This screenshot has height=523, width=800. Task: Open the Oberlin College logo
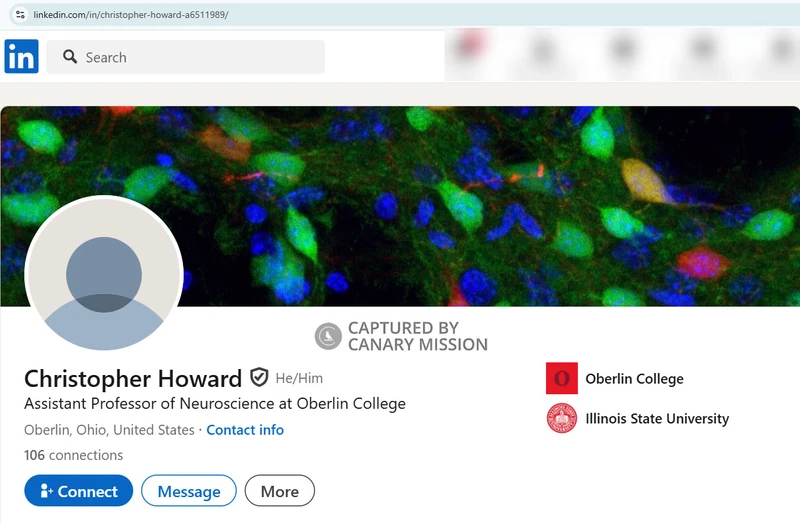pyautogui.click(x=562, y=378)
